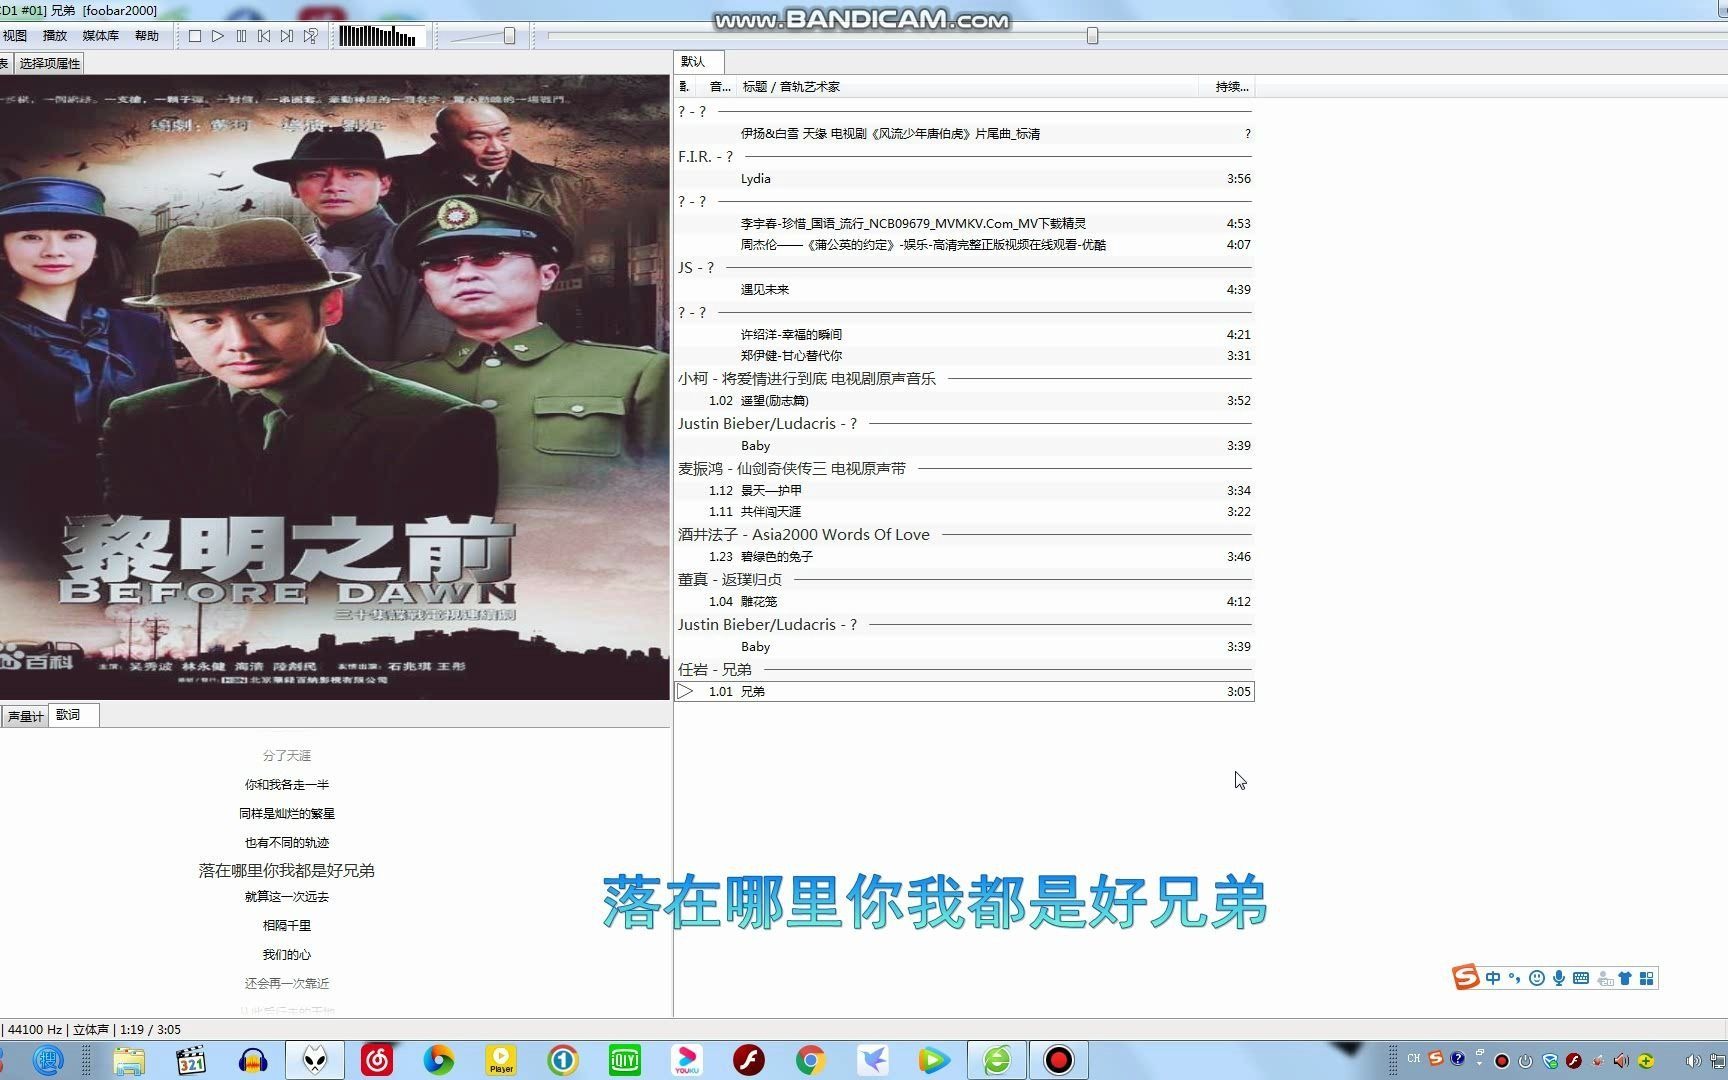This screenshot has width=1728, height=1080.
Task: Select track 郑伊健-甘心替代你
Action: coord(964,356)
